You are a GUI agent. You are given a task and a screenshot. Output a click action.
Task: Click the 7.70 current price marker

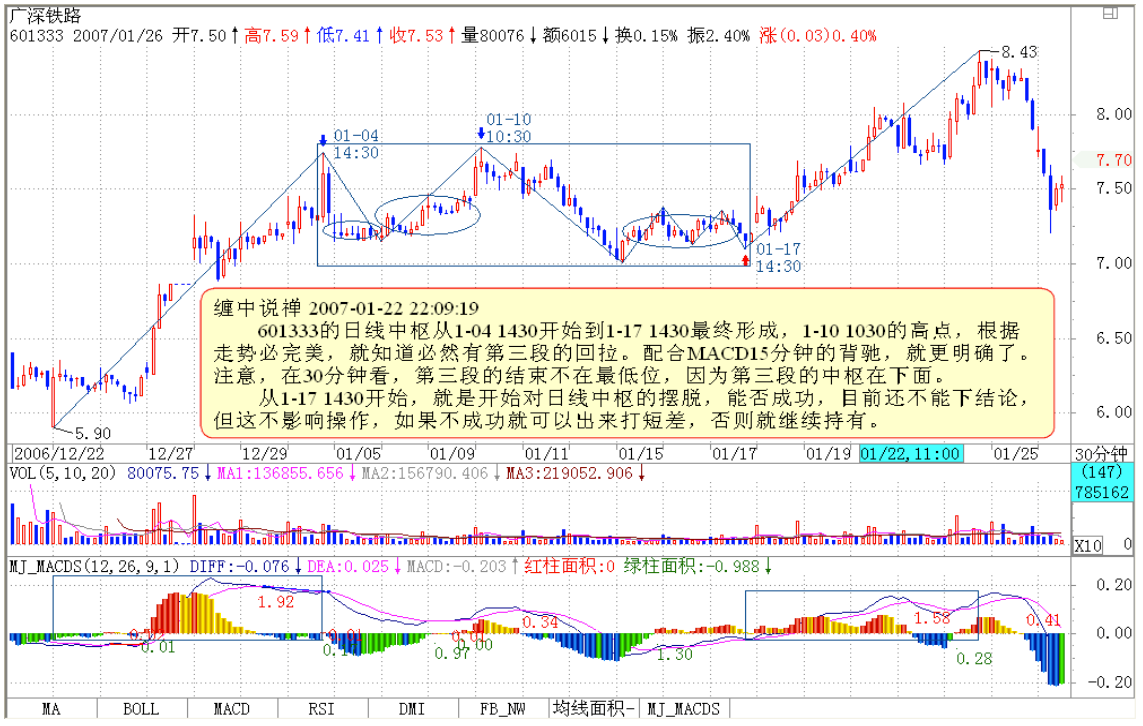[x=1113, y=160]
